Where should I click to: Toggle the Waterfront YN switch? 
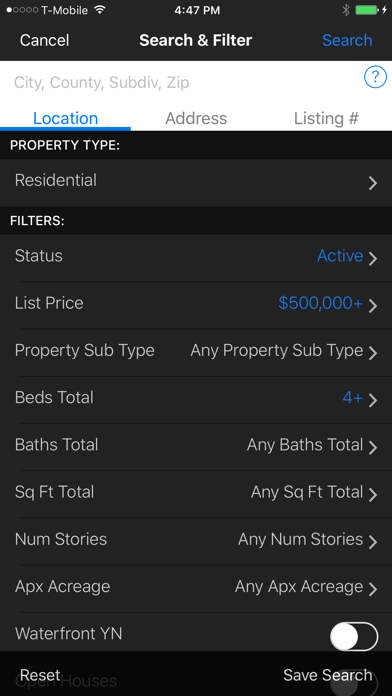click(x=354, y=637)
